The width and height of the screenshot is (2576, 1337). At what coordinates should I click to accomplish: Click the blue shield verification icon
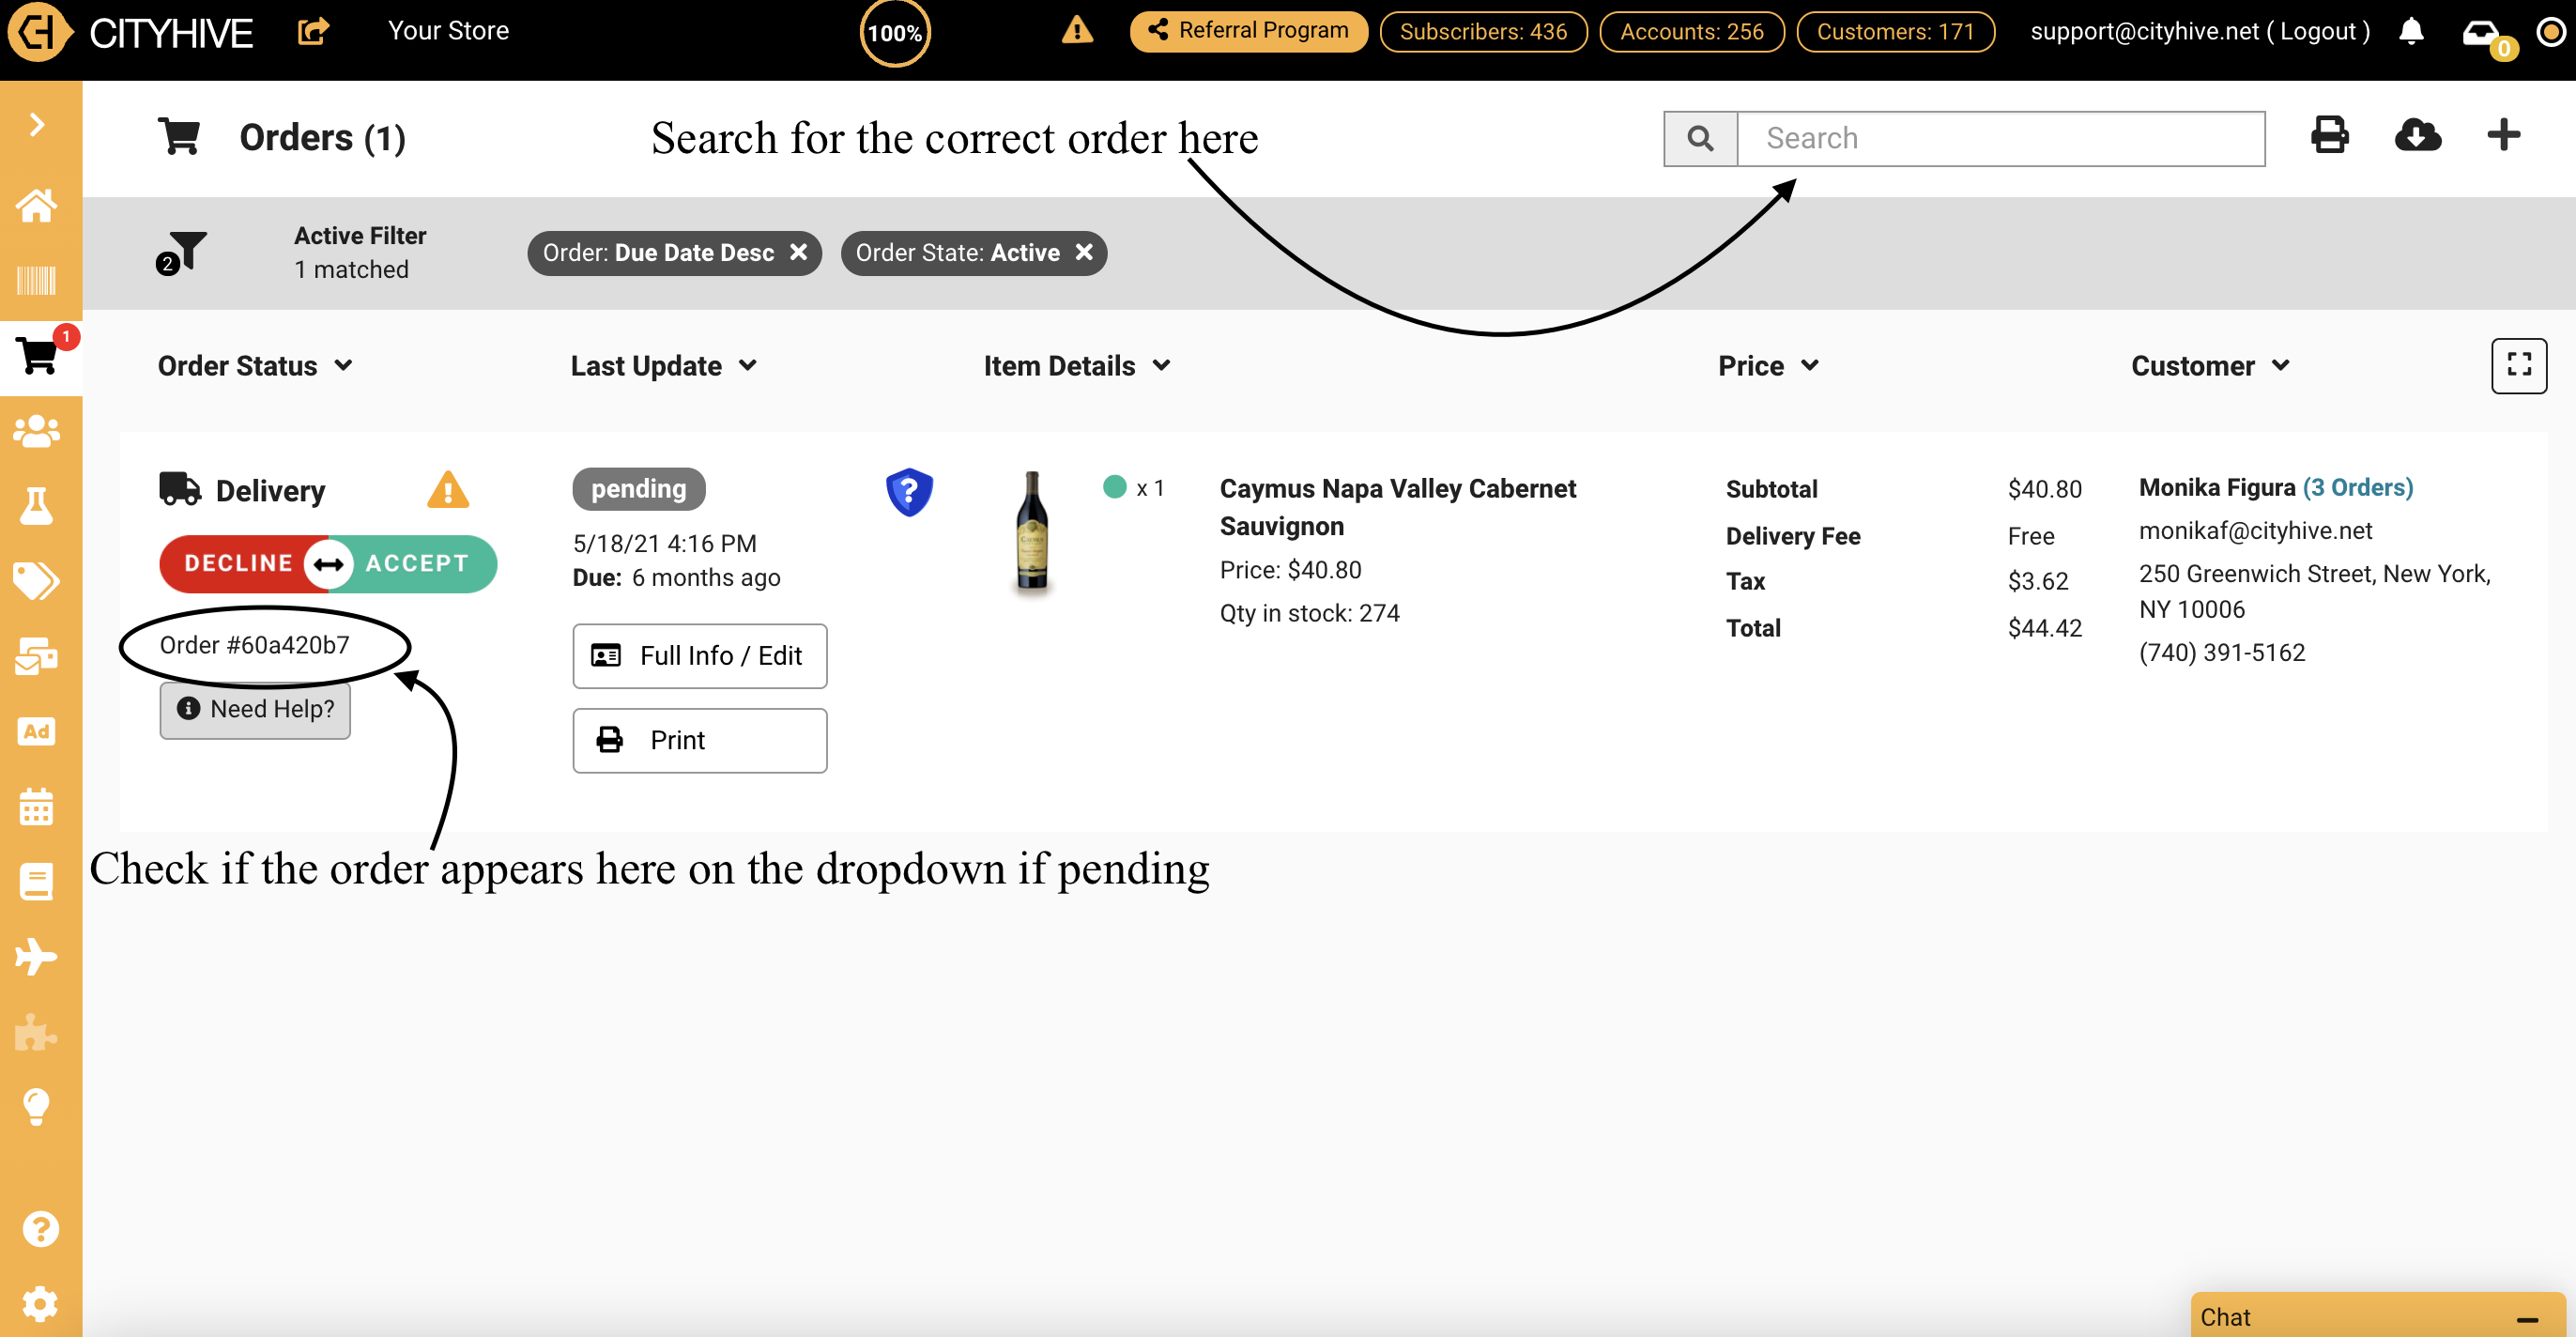click(x=909, y=492)
